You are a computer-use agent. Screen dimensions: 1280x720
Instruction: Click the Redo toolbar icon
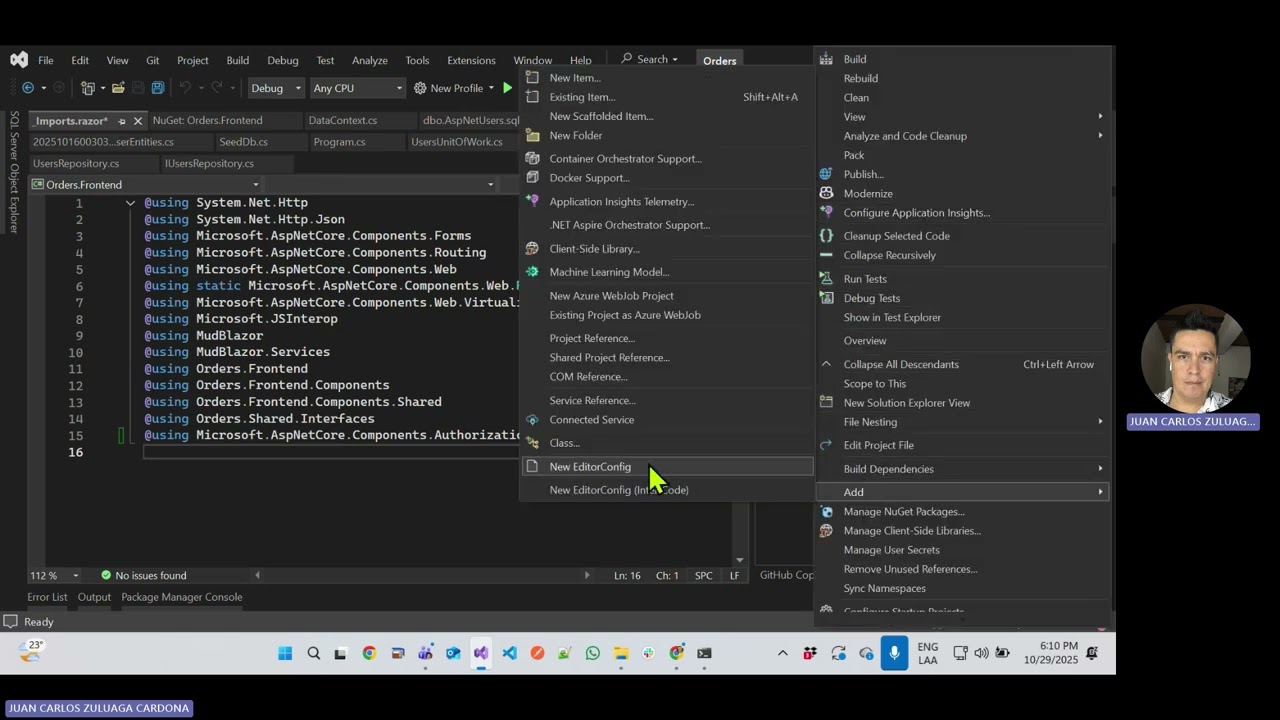point(217,88)
